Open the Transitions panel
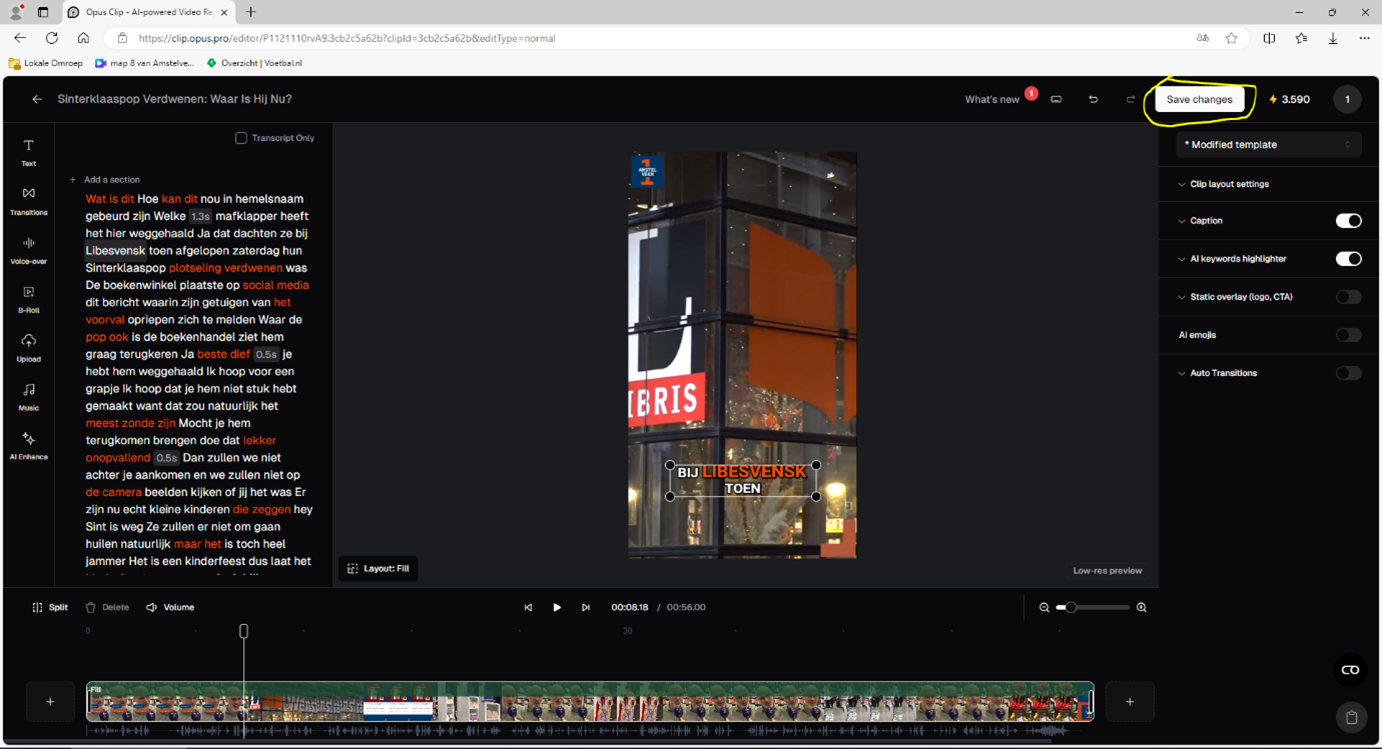 [x=28, y=201]
